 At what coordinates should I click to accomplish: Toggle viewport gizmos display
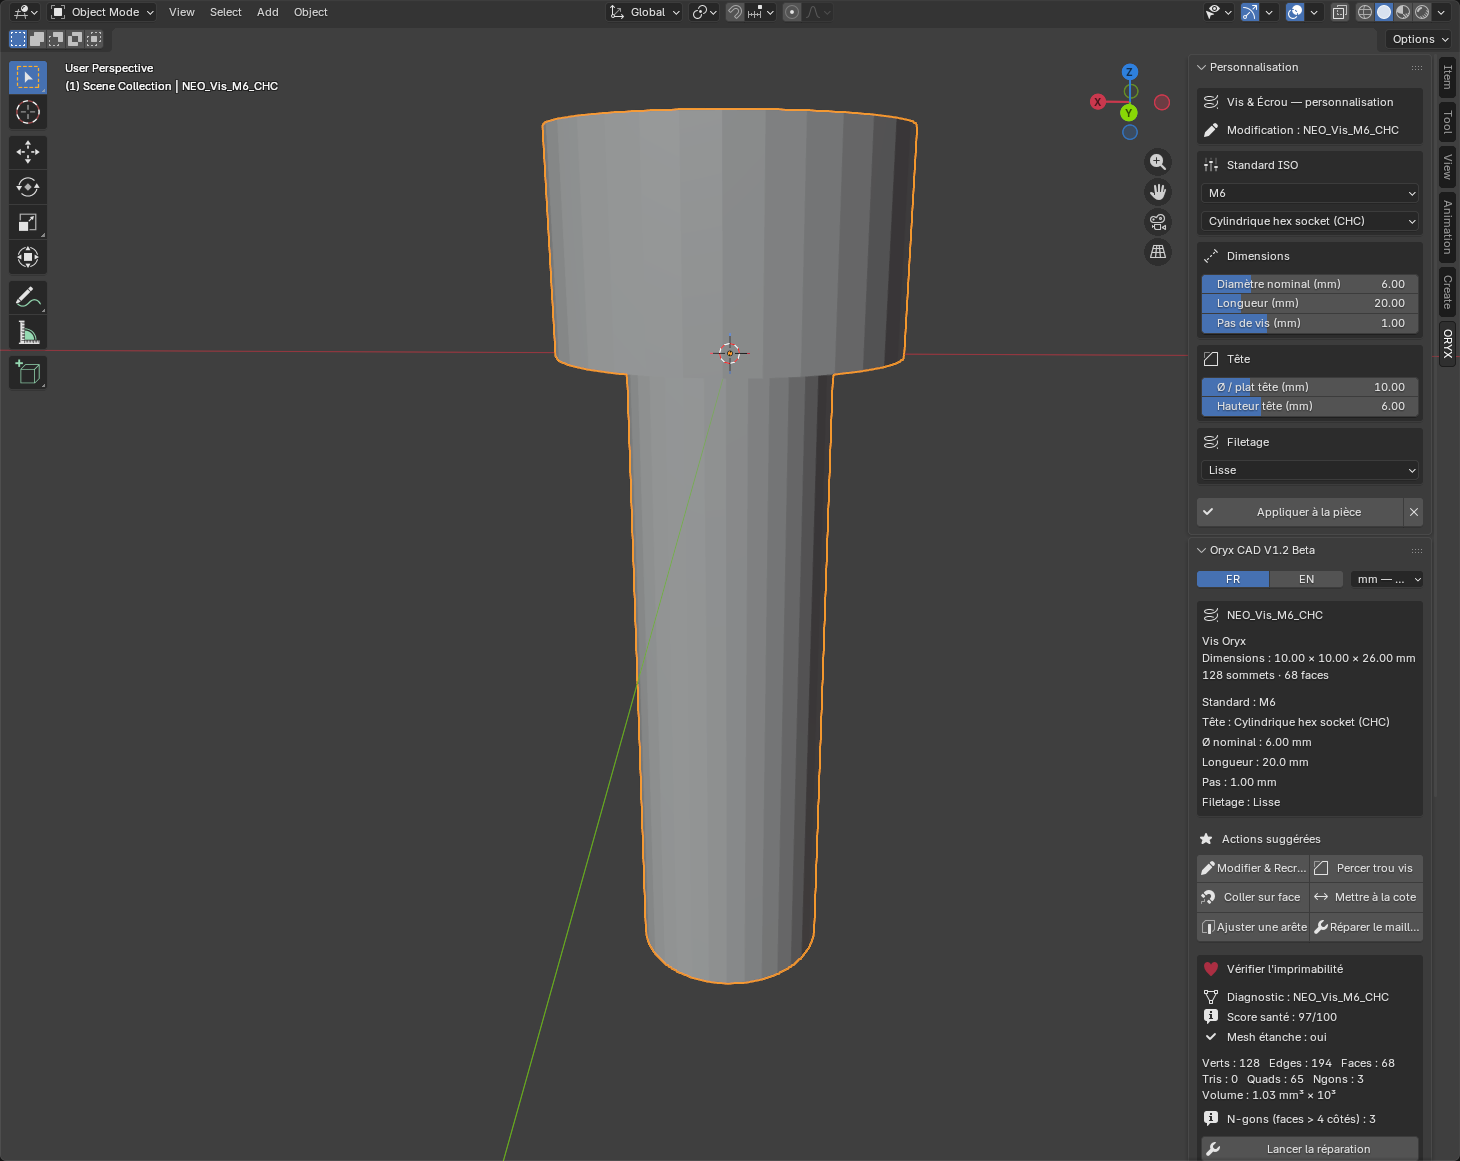click(1250, 12)
